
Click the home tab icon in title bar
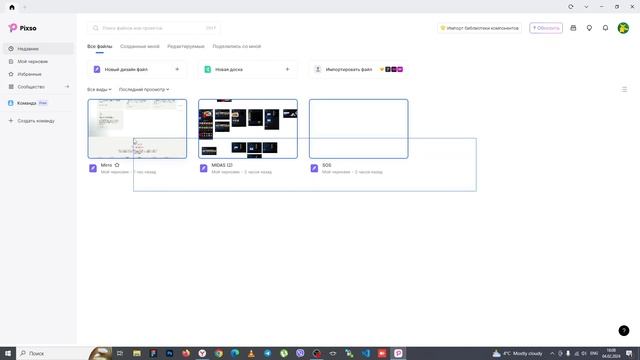point(12,7)
